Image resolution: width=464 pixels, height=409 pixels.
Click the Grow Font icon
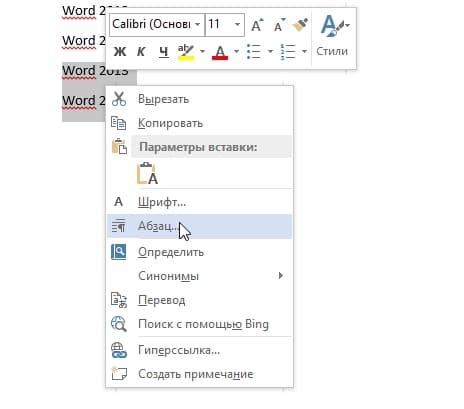click(x=257, y=25)
